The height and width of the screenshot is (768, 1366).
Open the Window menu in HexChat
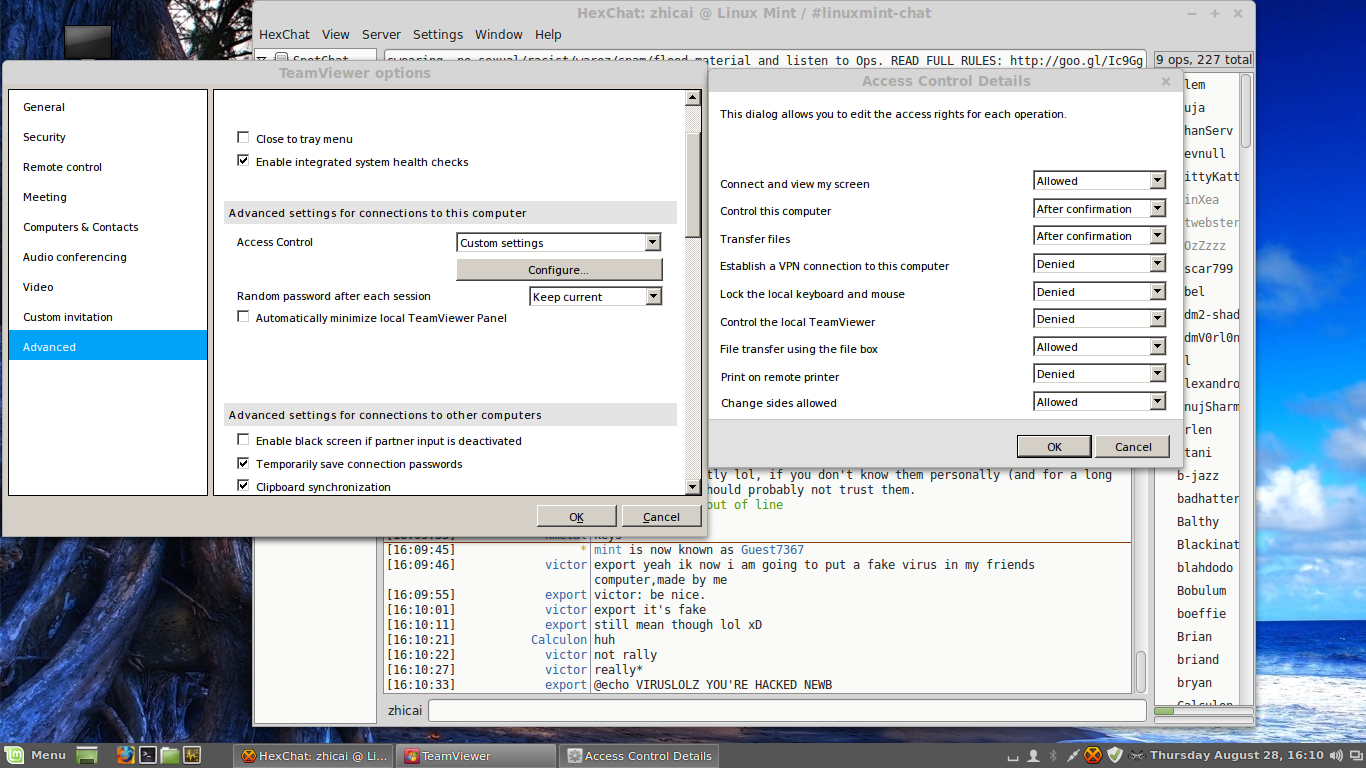click(499, 35)
